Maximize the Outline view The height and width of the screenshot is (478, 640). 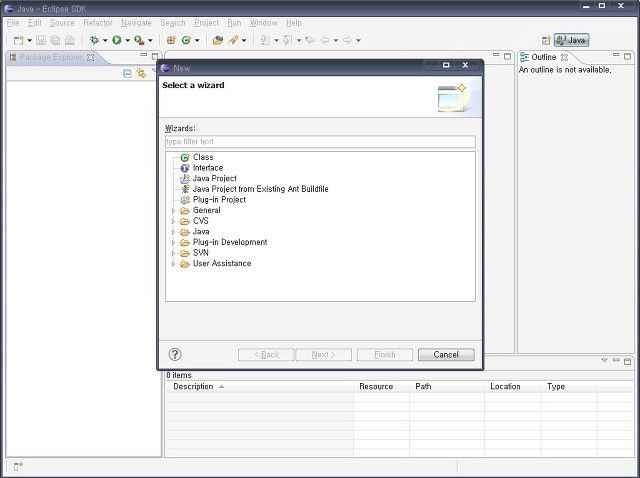[x=627, y=56]
